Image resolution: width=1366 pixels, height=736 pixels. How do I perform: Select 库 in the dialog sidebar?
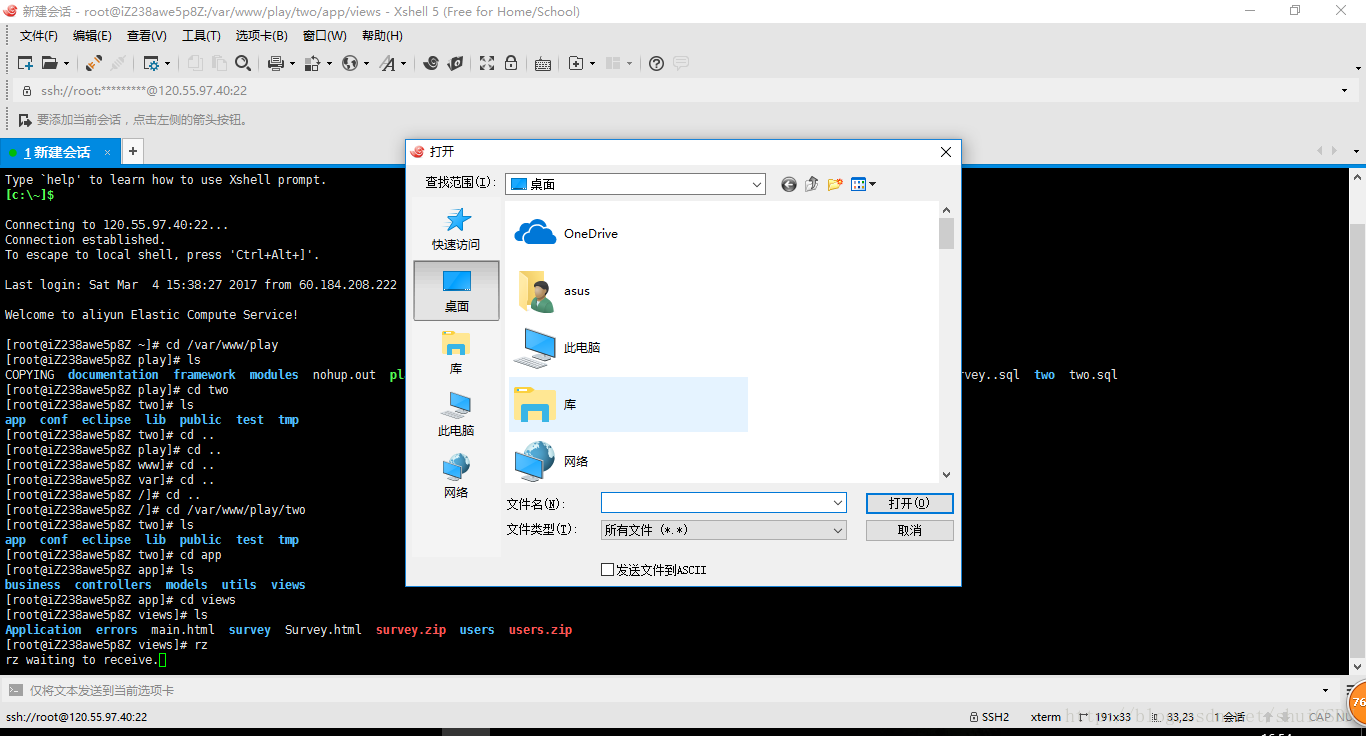456,353
